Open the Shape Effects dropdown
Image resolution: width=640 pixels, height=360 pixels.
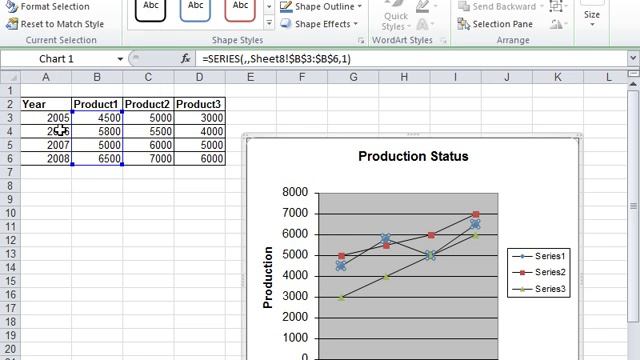tap(319, 24)
